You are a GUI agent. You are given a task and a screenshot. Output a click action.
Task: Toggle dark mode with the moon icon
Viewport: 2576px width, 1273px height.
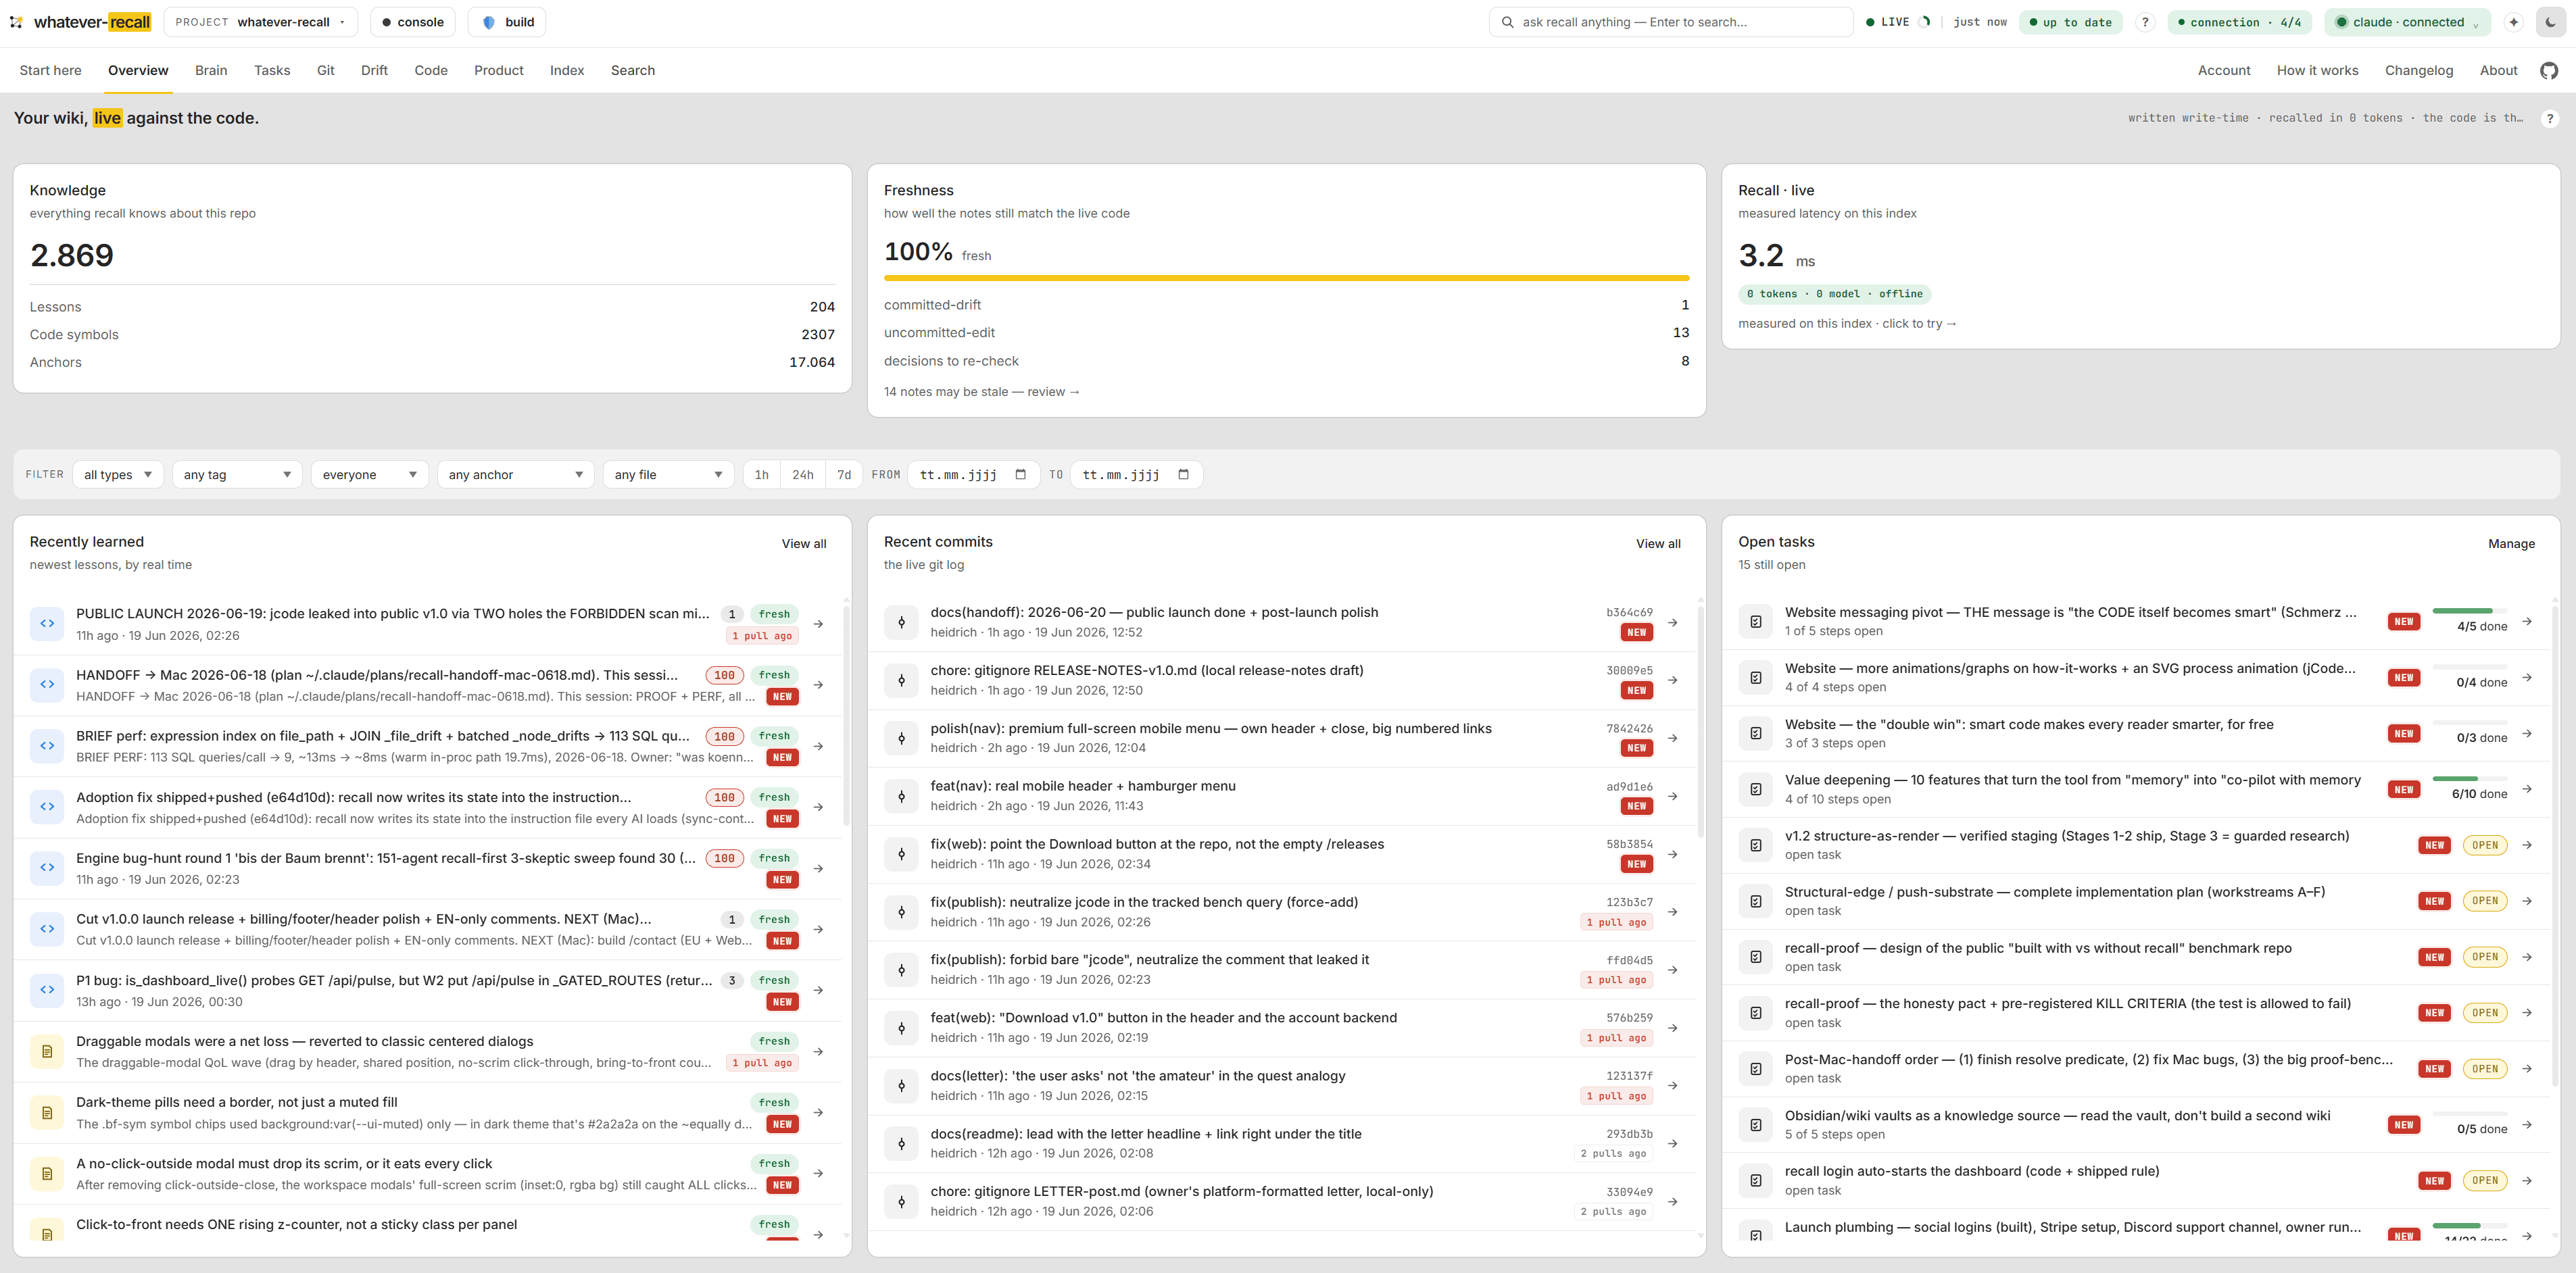(x=2551, y=22)
